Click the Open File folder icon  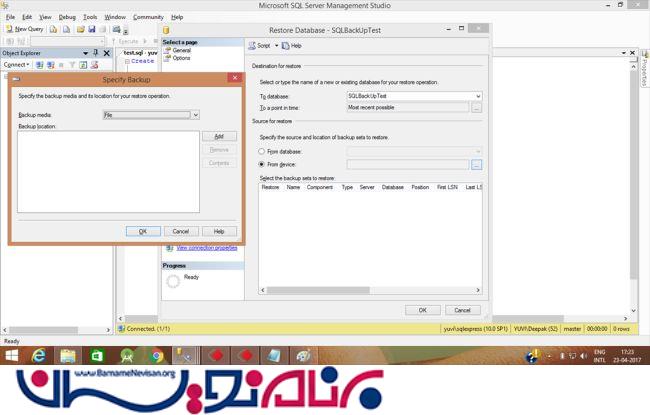[80, 29]
